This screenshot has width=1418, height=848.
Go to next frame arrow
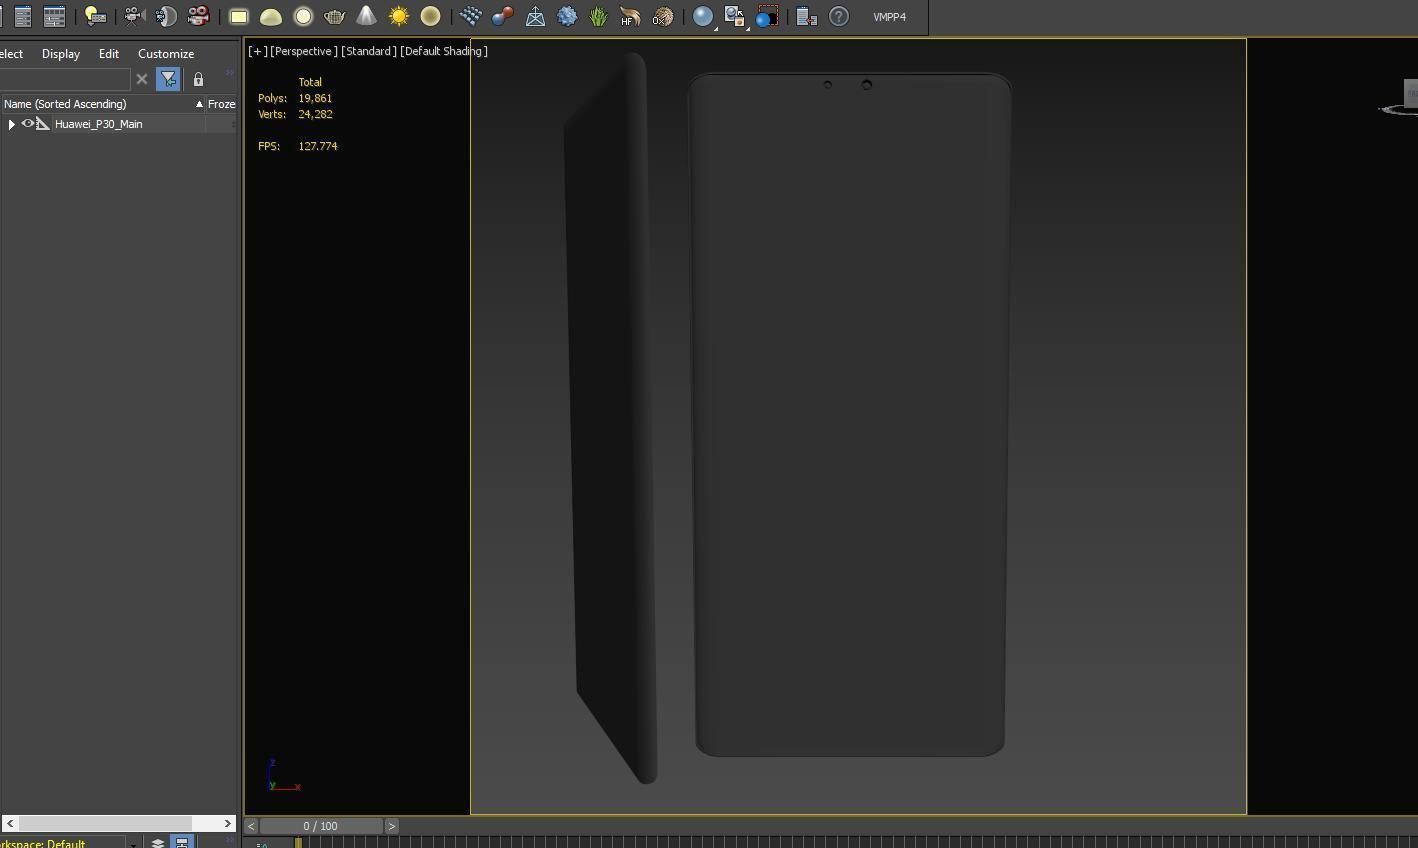click(392, 826)
